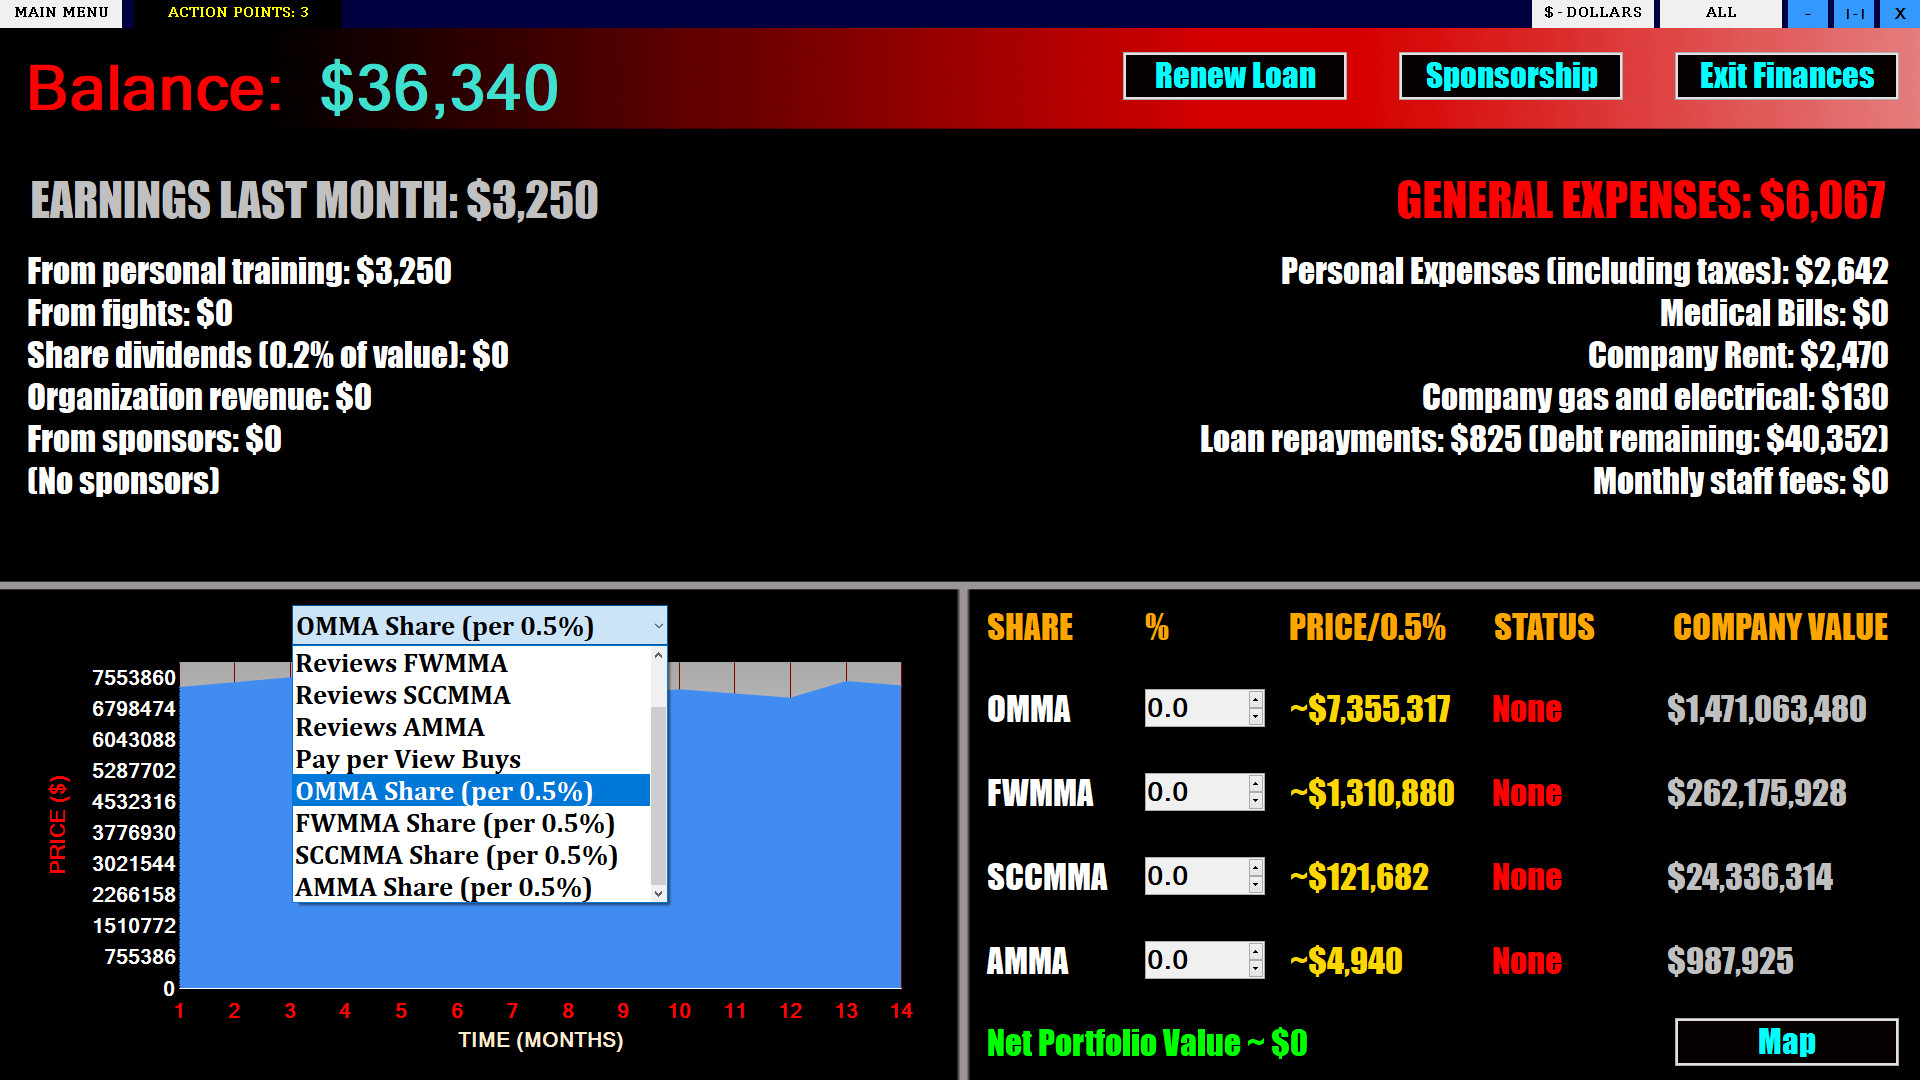Decrease AMMA share percentage using down arrow
Image resolution: width=1920 pixels, height=1080 pixels.
click(x=1255, y=970)
